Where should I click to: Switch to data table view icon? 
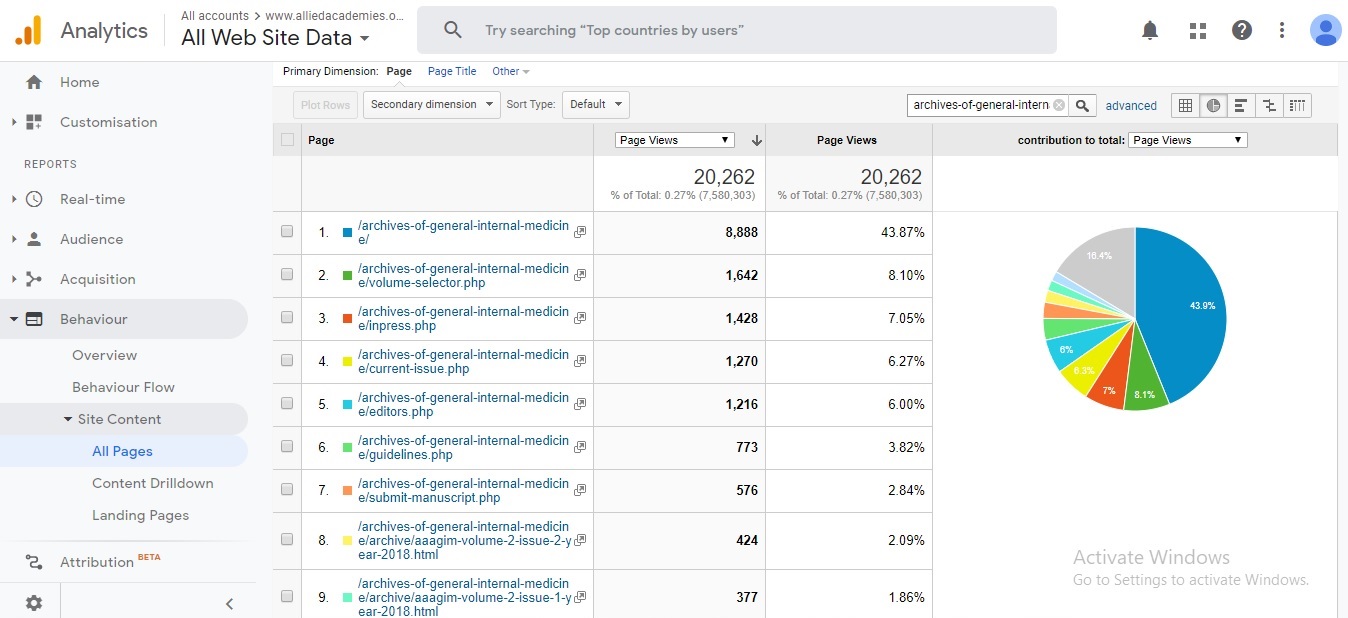pyautogui.click(x=1185, y=105)
